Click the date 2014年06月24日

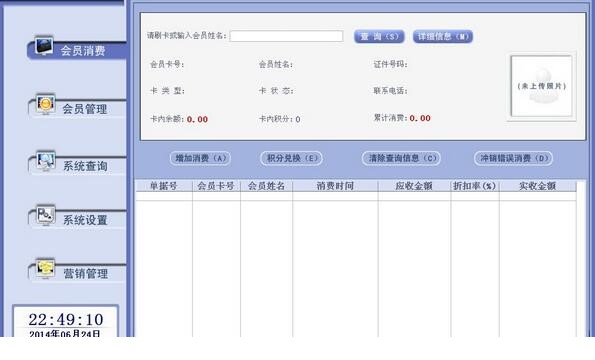click(65, 333)
